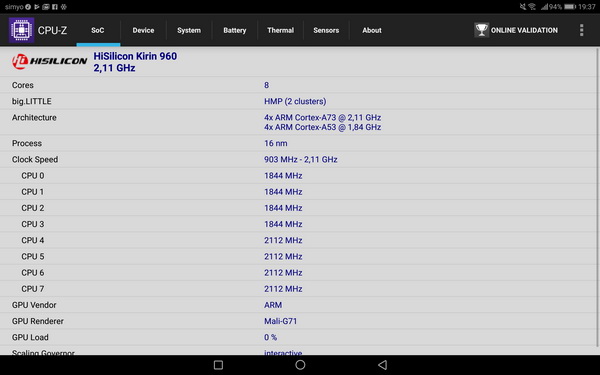Switch to the System tab
The width and height of the screenshot is (600, 375).
[x=189, y=30]
